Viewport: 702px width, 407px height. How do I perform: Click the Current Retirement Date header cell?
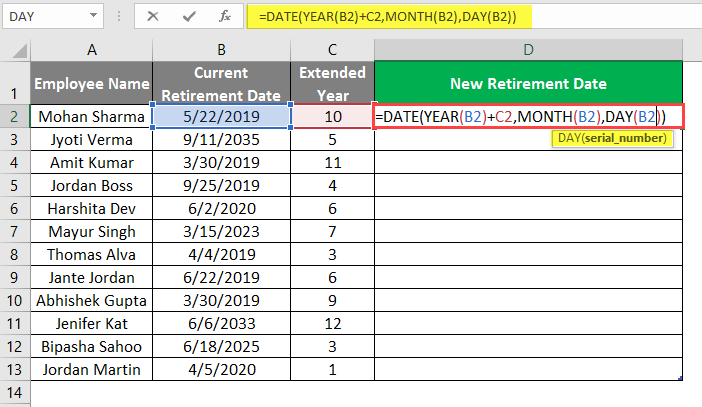[x=222, y=83]
